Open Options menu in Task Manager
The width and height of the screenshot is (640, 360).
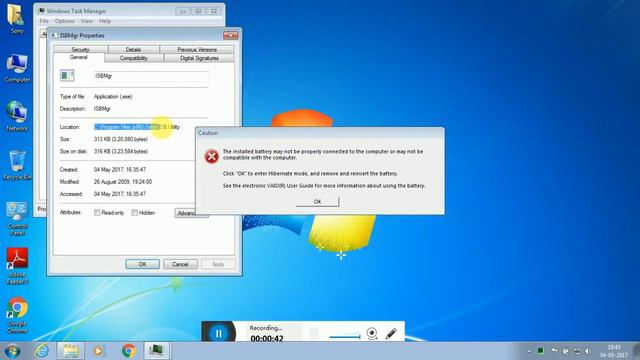tap(64, 21)
